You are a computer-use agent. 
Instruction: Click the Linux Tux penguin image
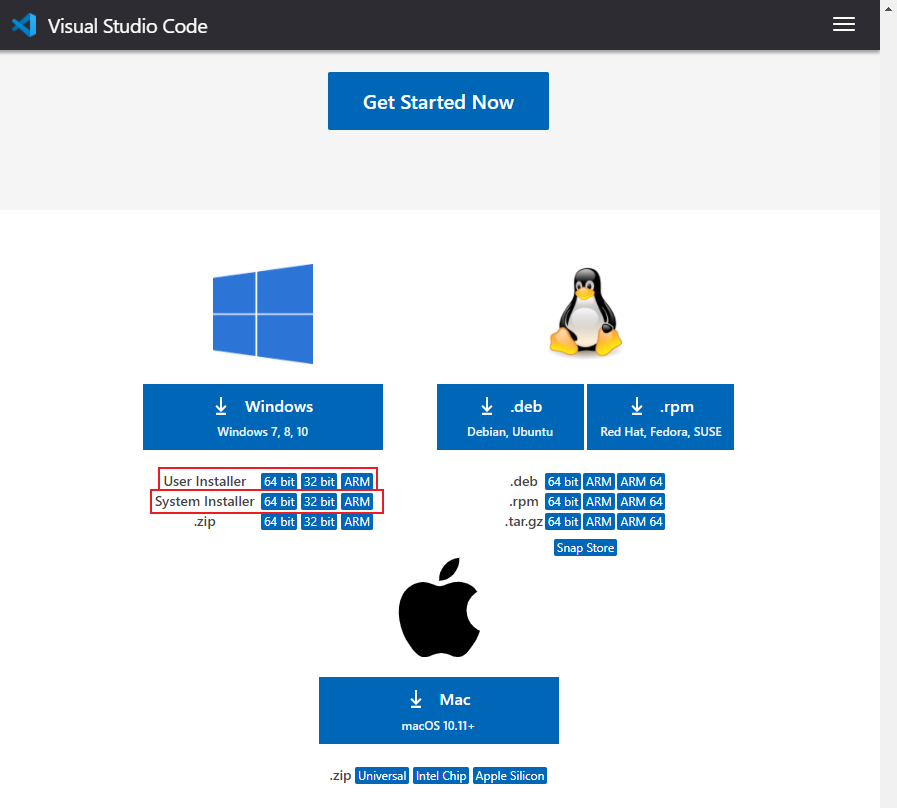pos(586,312)
